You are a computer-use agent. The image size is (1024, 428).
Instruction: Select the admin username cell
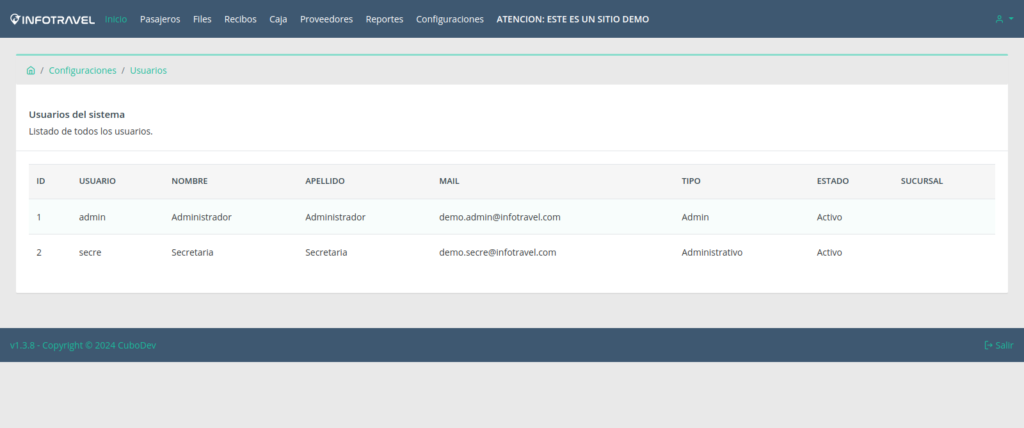tap(92, 217)
